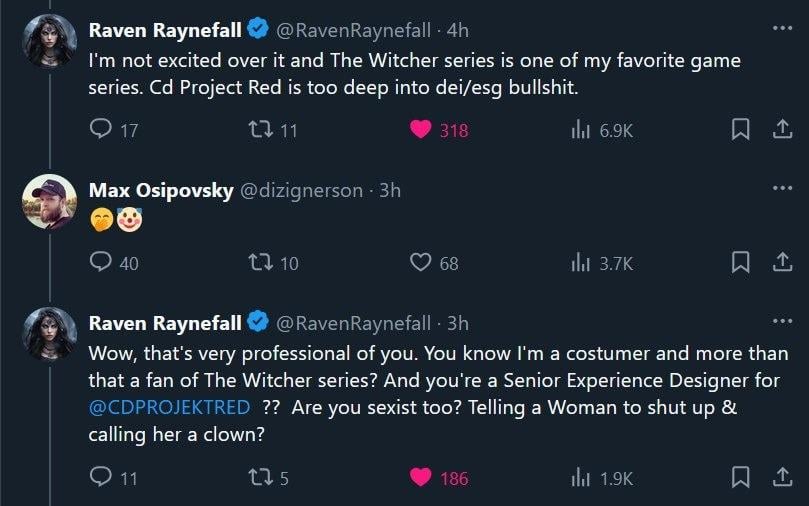The width and height of the screenshot is (809, 506).
Task: Share the first Raven Raynefall tweet
Action: [782, 130]
